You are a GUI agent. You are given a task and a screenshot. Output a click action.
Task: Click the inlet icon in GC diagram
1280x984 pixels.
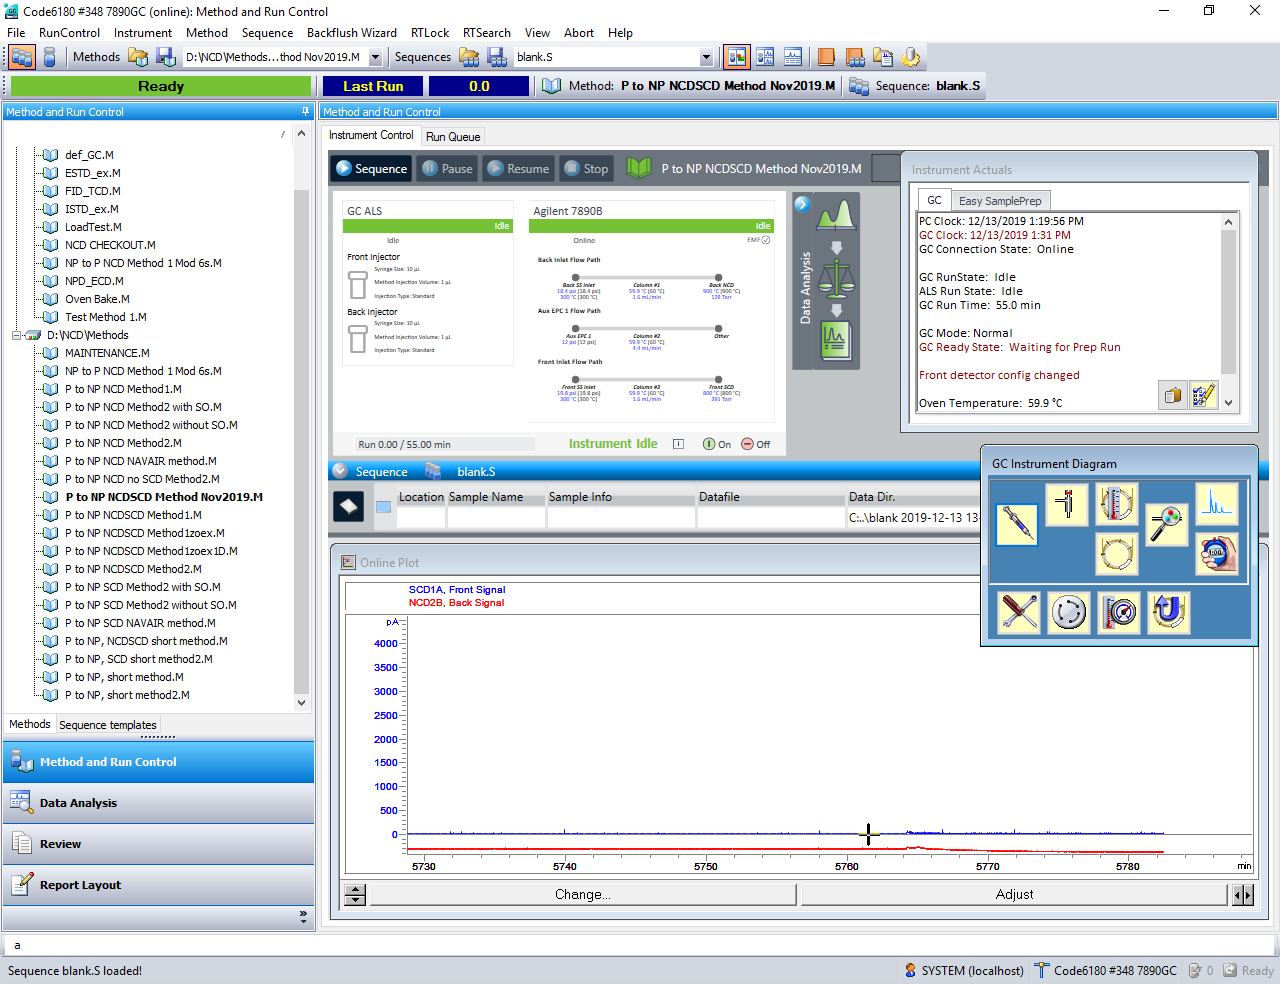coord(1067,503)
